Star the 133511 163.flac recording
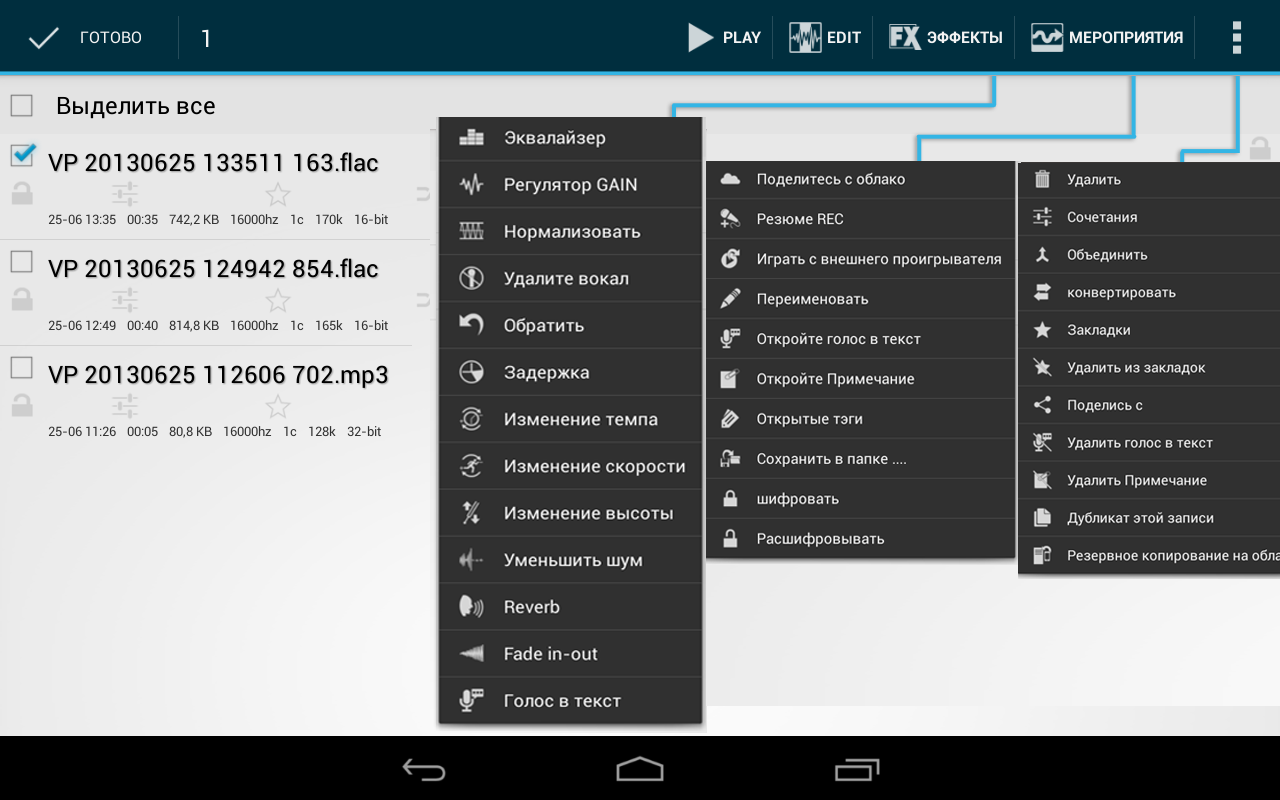This screenshot has height=800, width=1280. pos(278,194)
